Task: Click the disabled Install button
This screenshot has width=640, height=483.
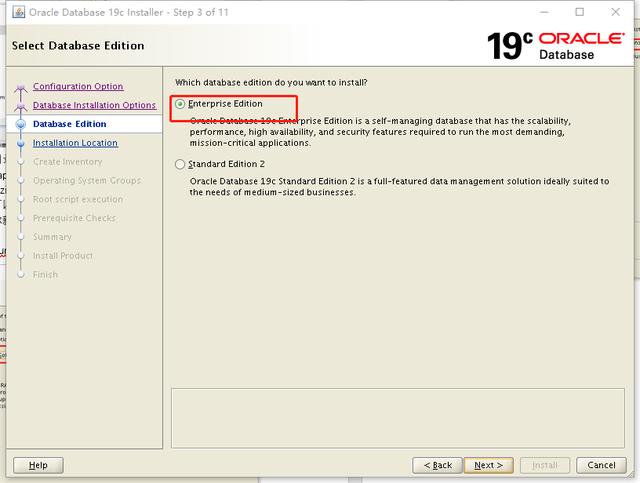Action: click(x=545, y=465)
